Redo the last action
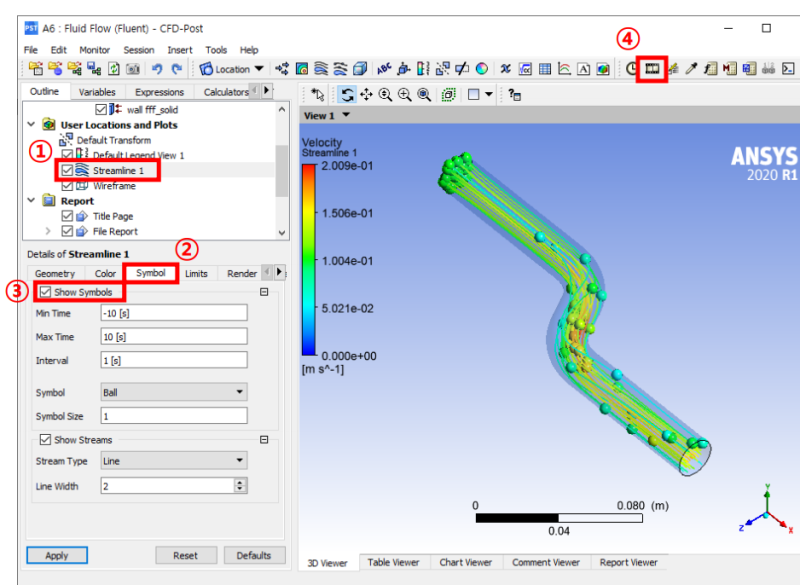 pyautogui.click(x=177, y=68)
